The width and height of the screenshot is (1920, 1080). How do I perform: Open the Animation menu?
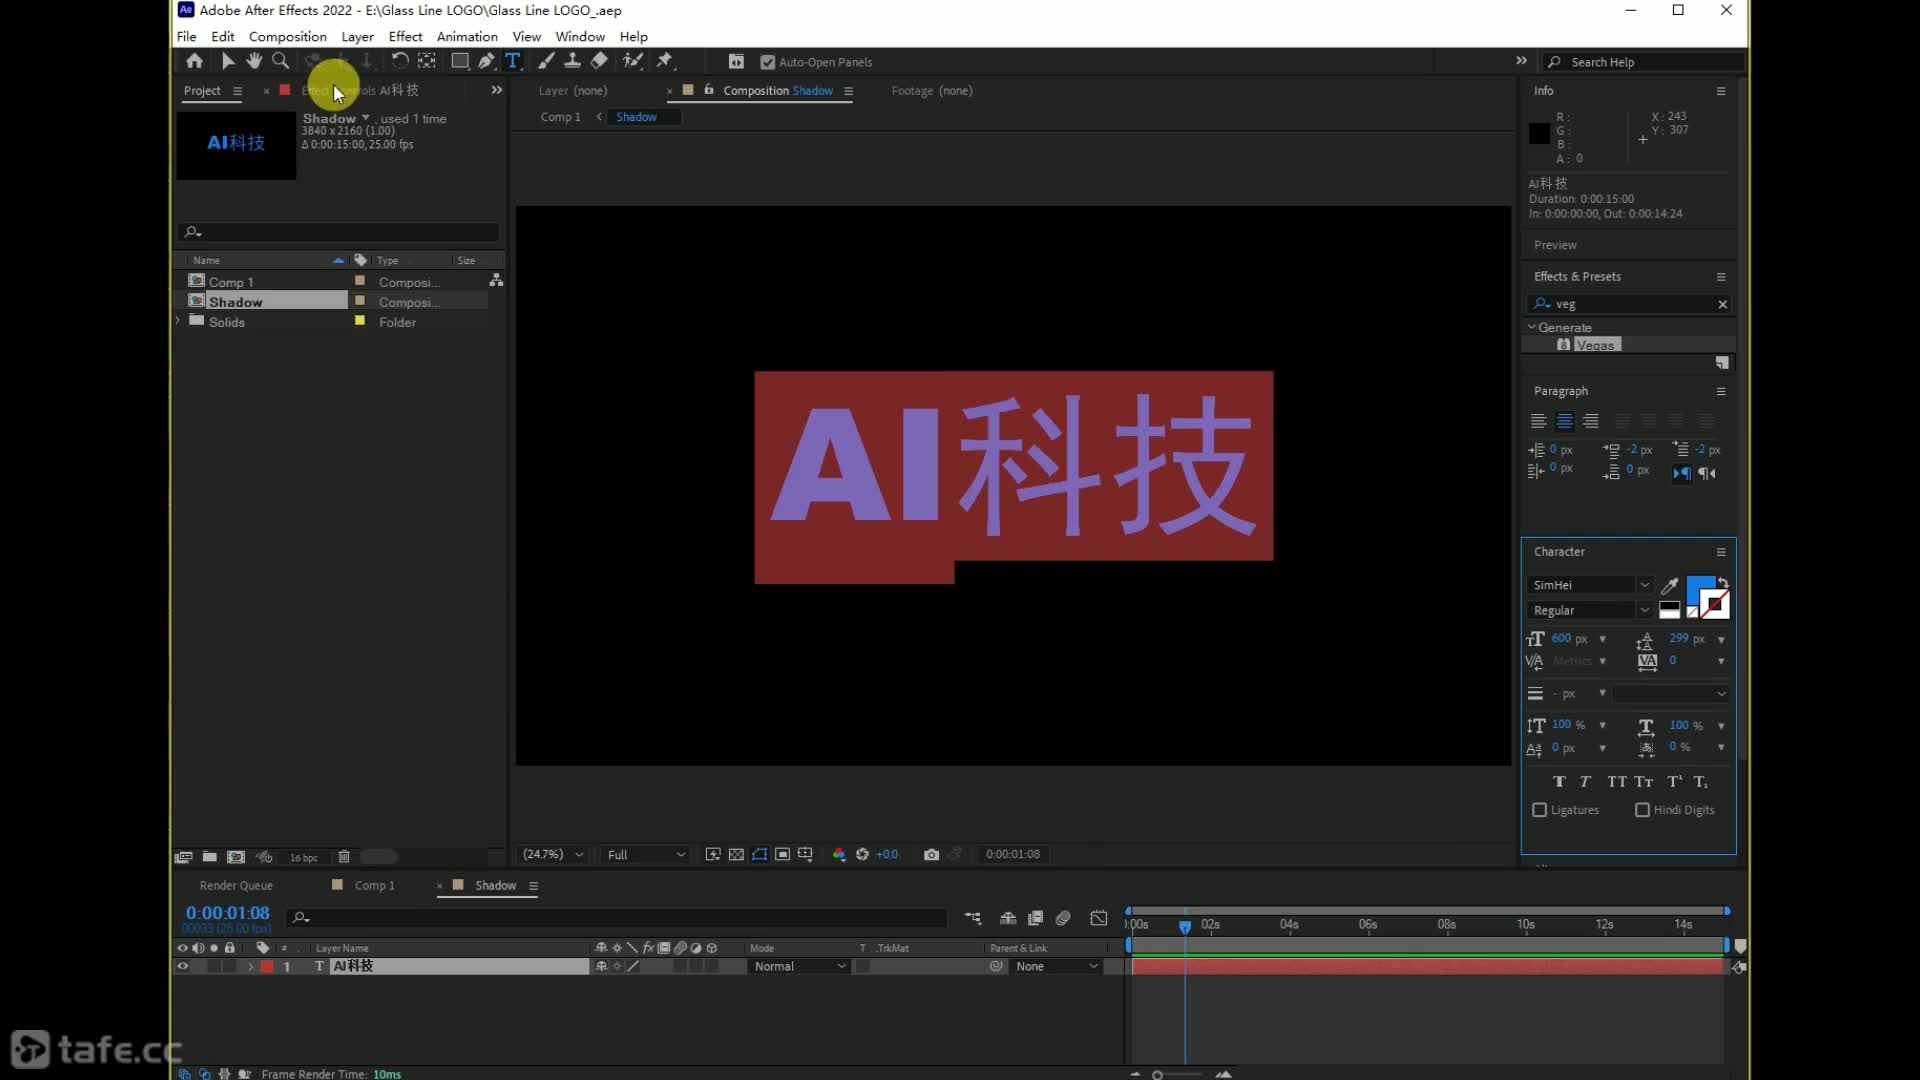[x=467, y=36]
